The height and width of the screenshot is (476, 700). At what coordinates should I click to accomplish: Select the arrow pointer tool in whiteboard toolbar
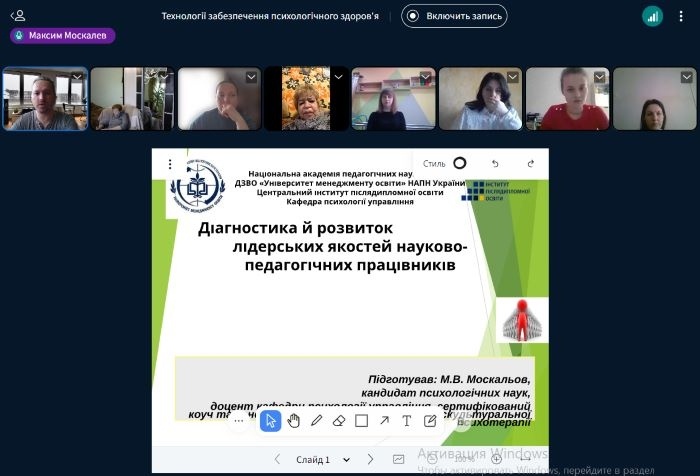point(270,421)
